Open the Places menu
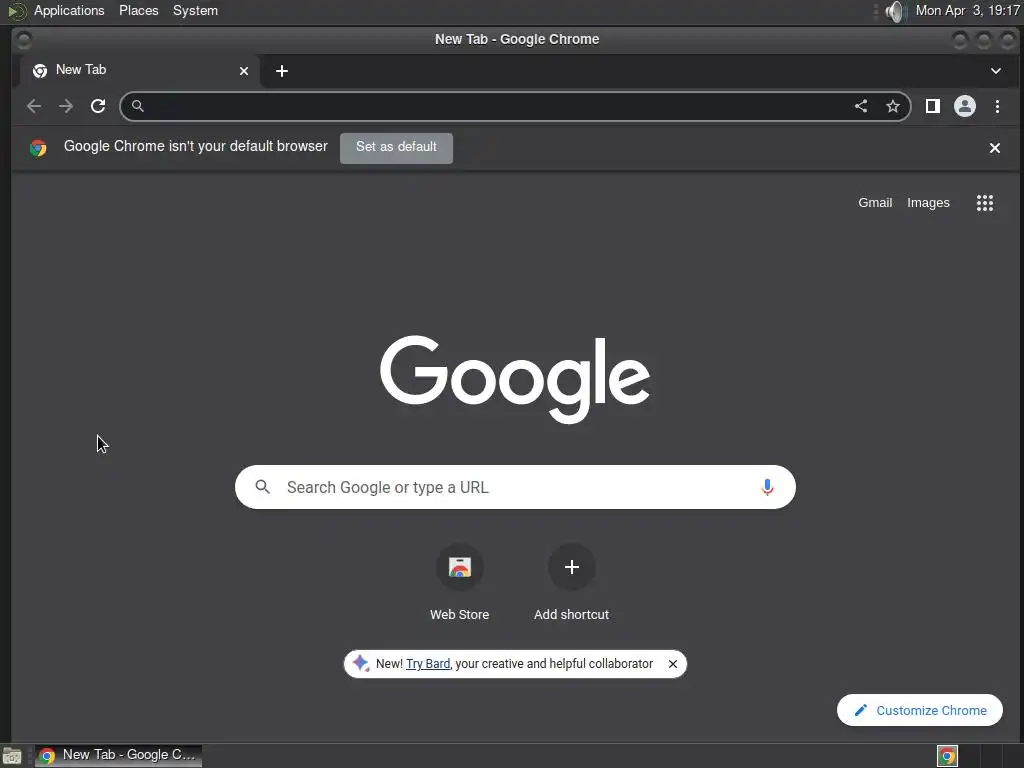Viewport: 1024px width, 768px height. (138, 10)
